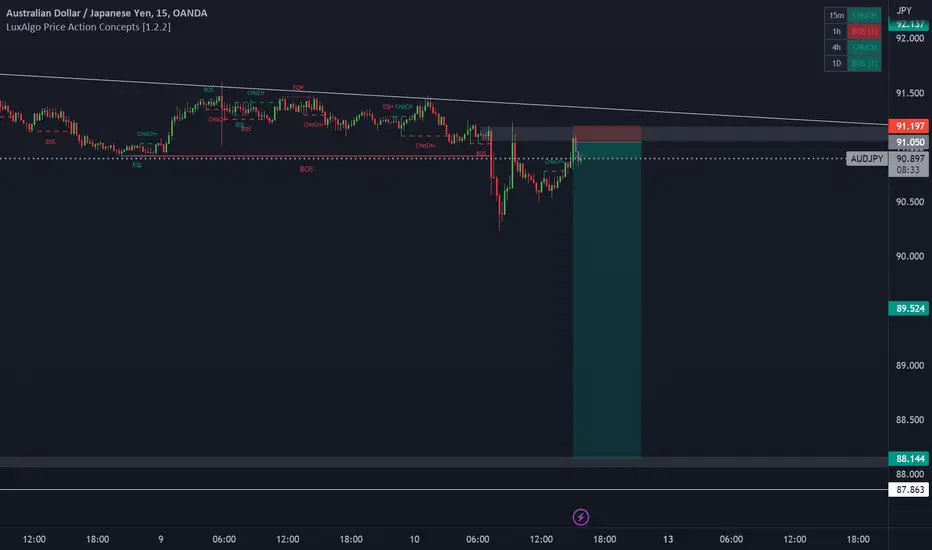The width and height of the screenshot is (932, 550).
Task: Click the 90.000 price axis label
Action: click(909, 256)
